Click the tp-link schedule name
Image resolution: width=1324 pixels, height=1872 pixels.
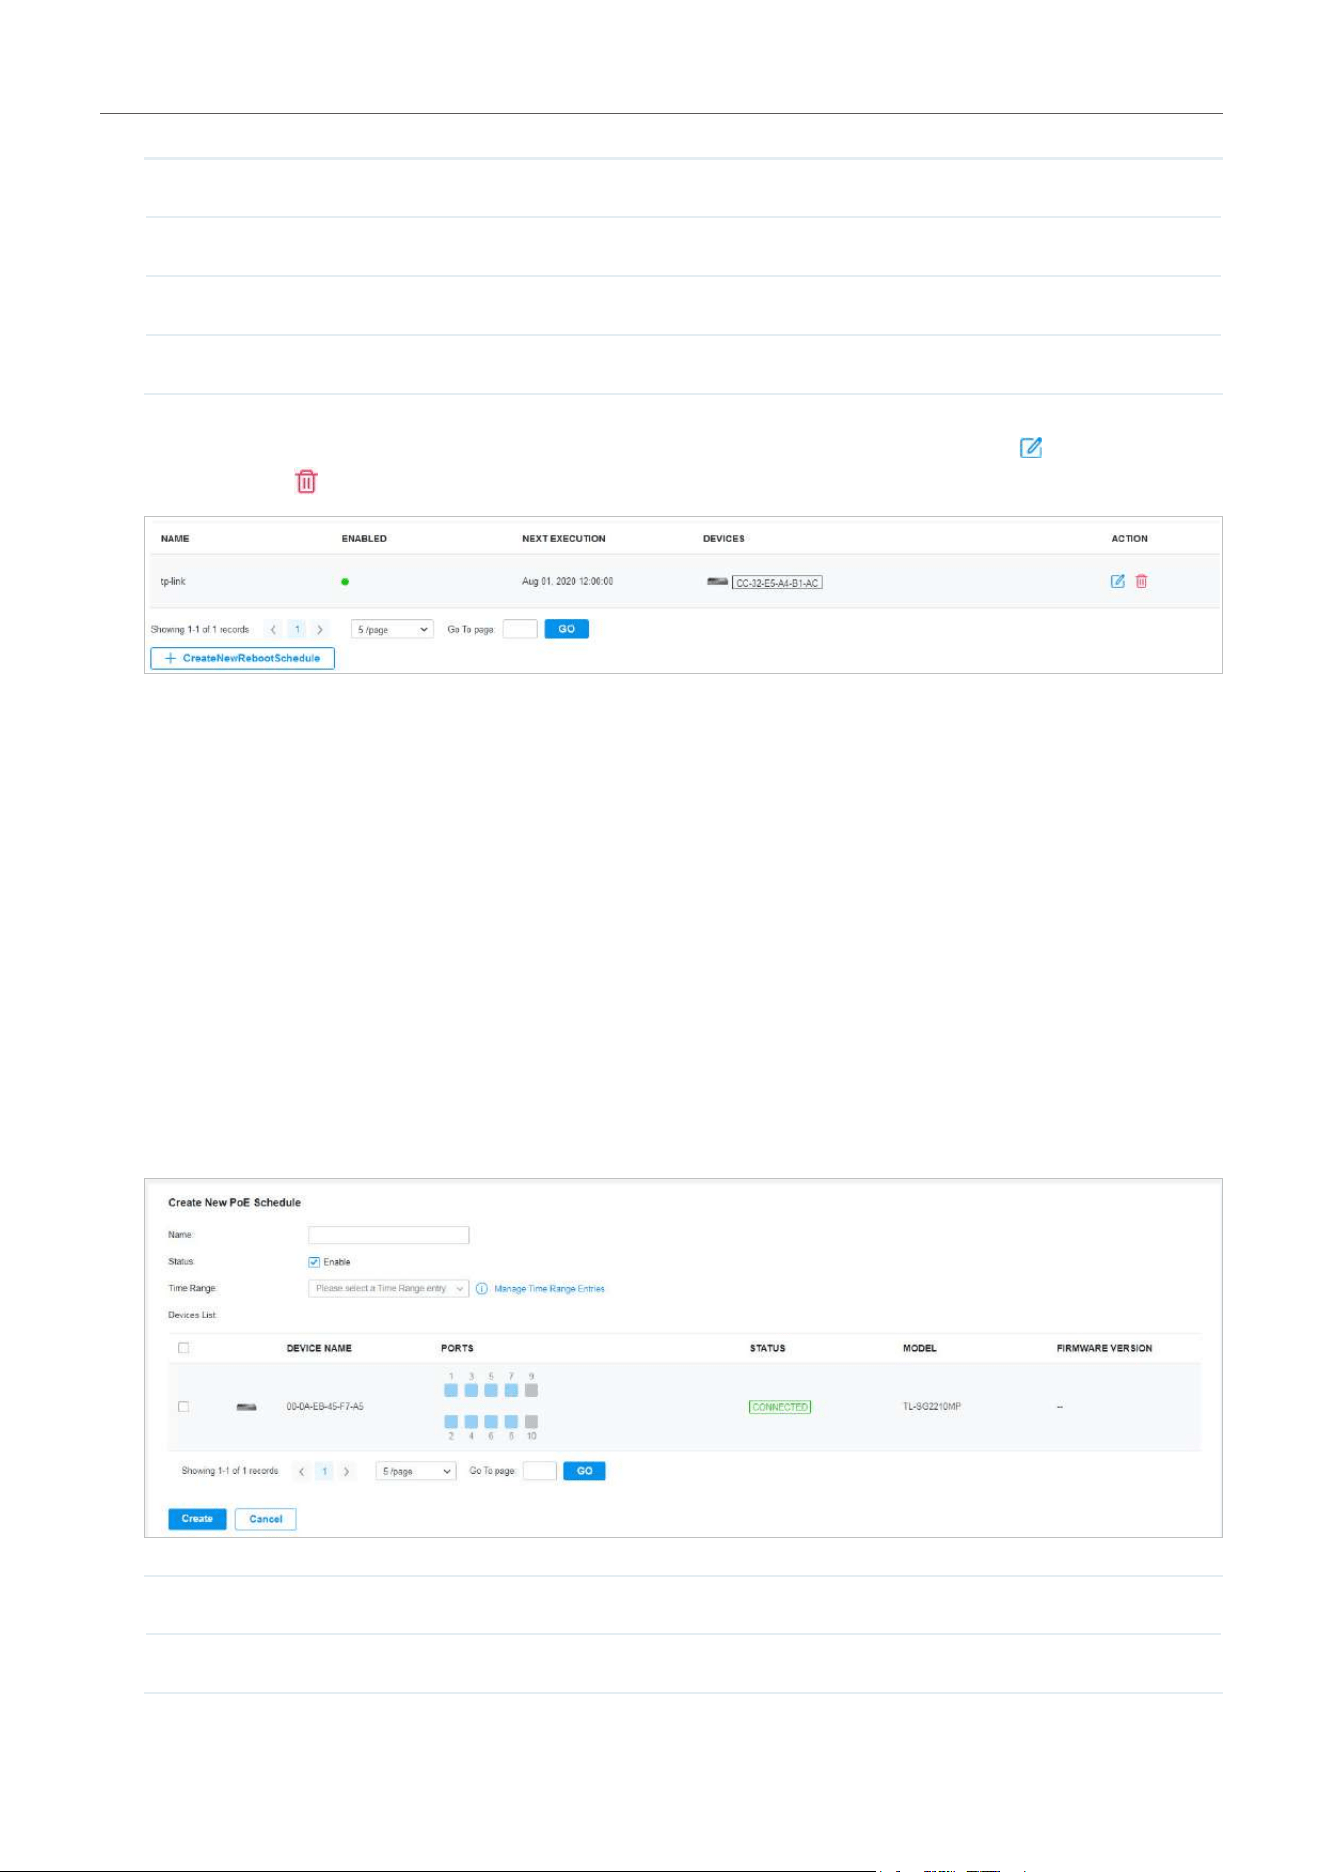tap(173, 582)
